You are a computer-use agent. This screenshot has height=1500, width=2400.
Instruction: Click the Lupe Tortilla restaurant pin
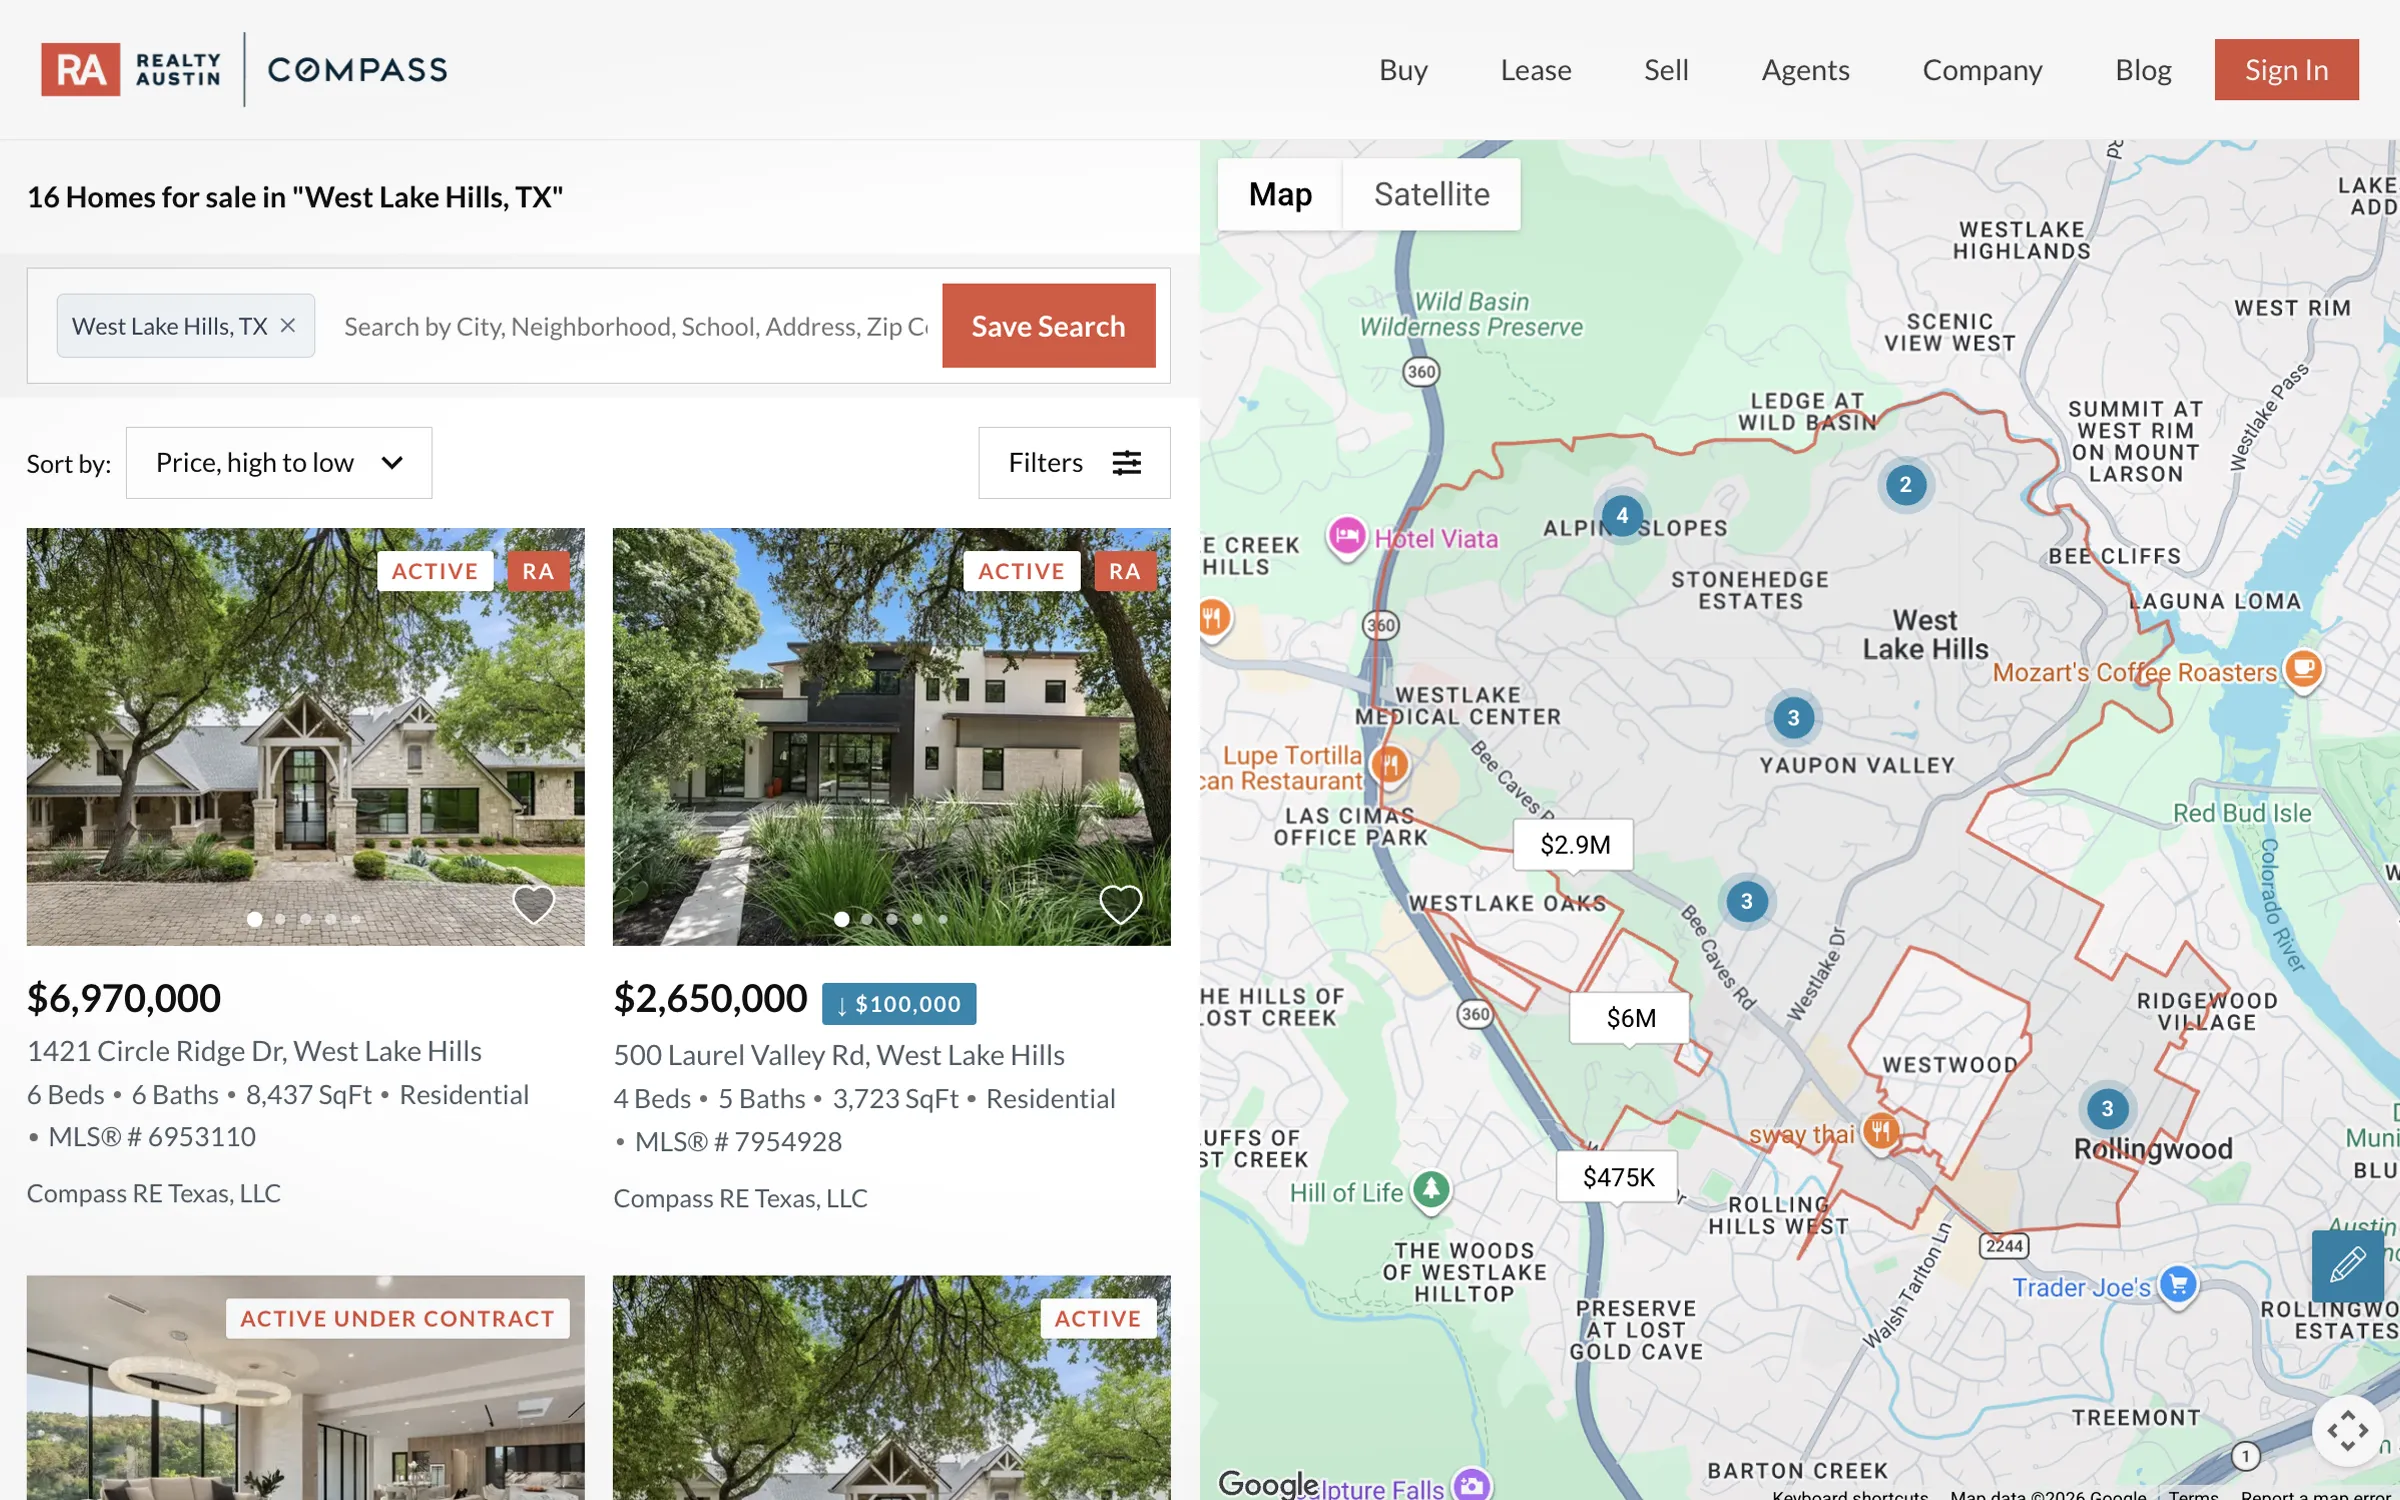click(x=1390, y=765)
